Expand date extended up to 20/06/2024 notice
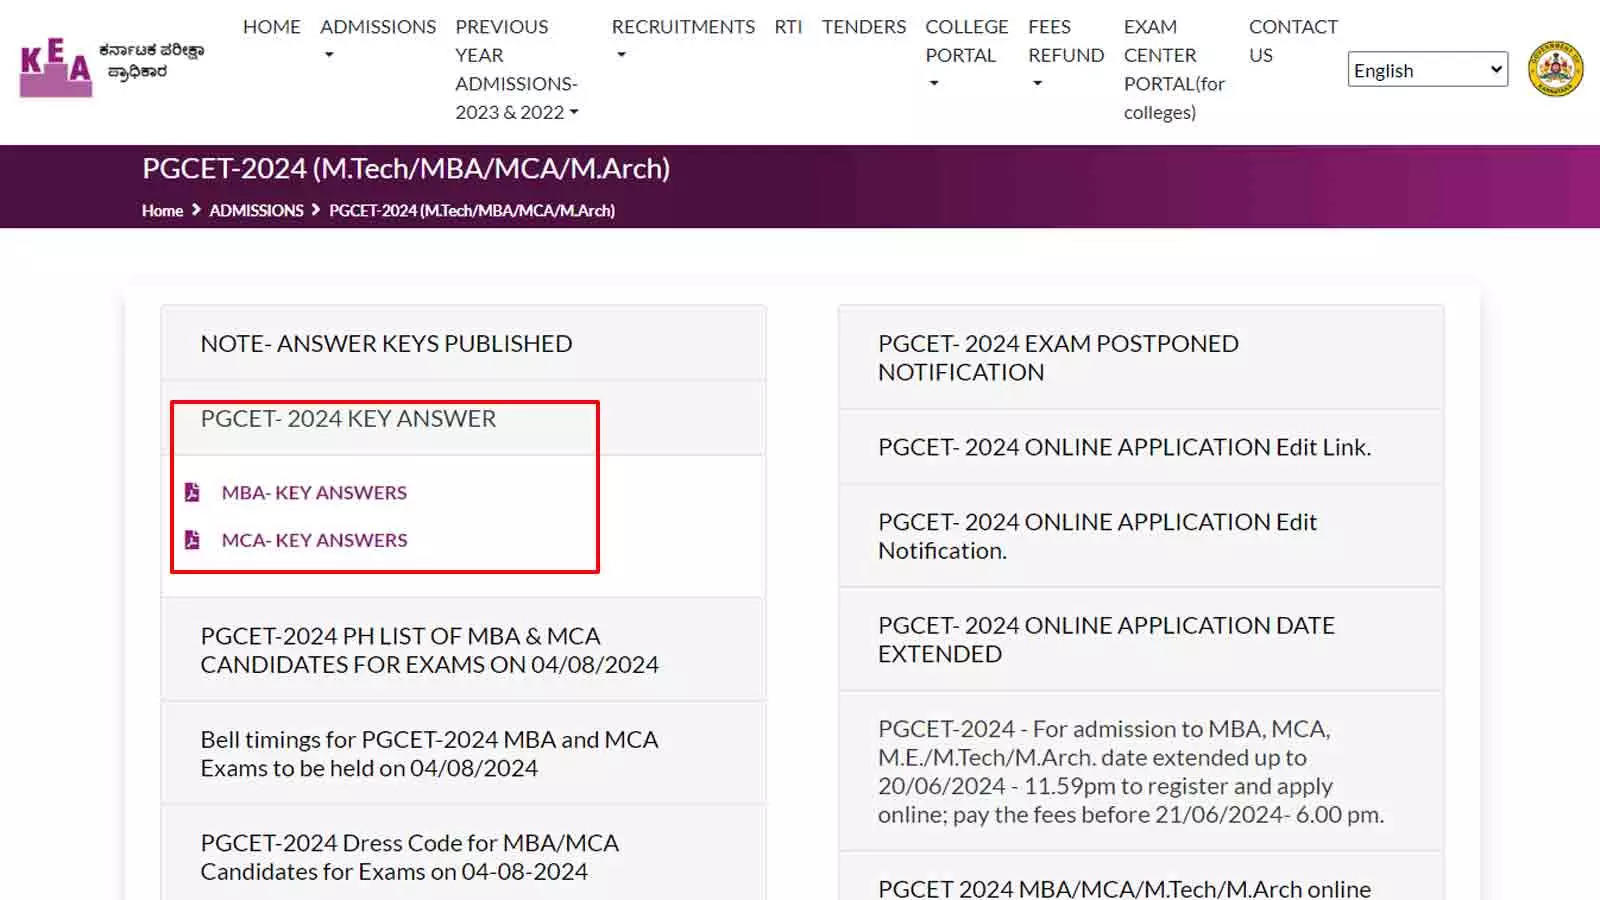 click(1141, 771)
